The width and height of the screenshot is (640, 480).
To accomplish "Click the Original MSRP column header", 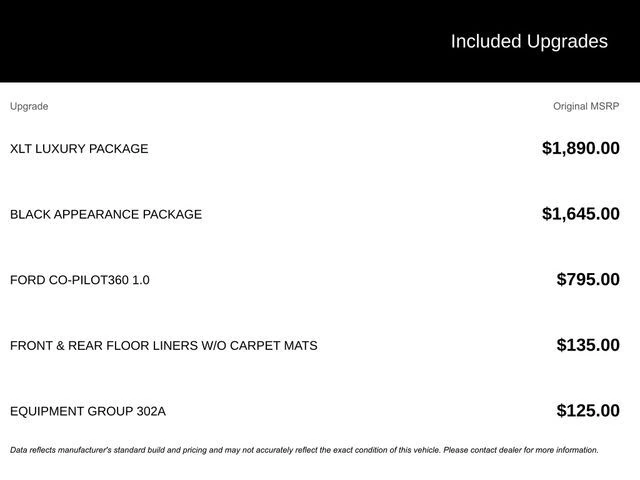I will tap(586, 106).
